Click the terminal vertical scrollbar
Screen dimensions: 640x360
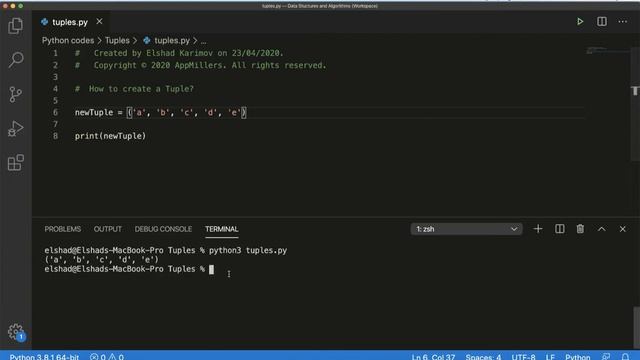636,327
